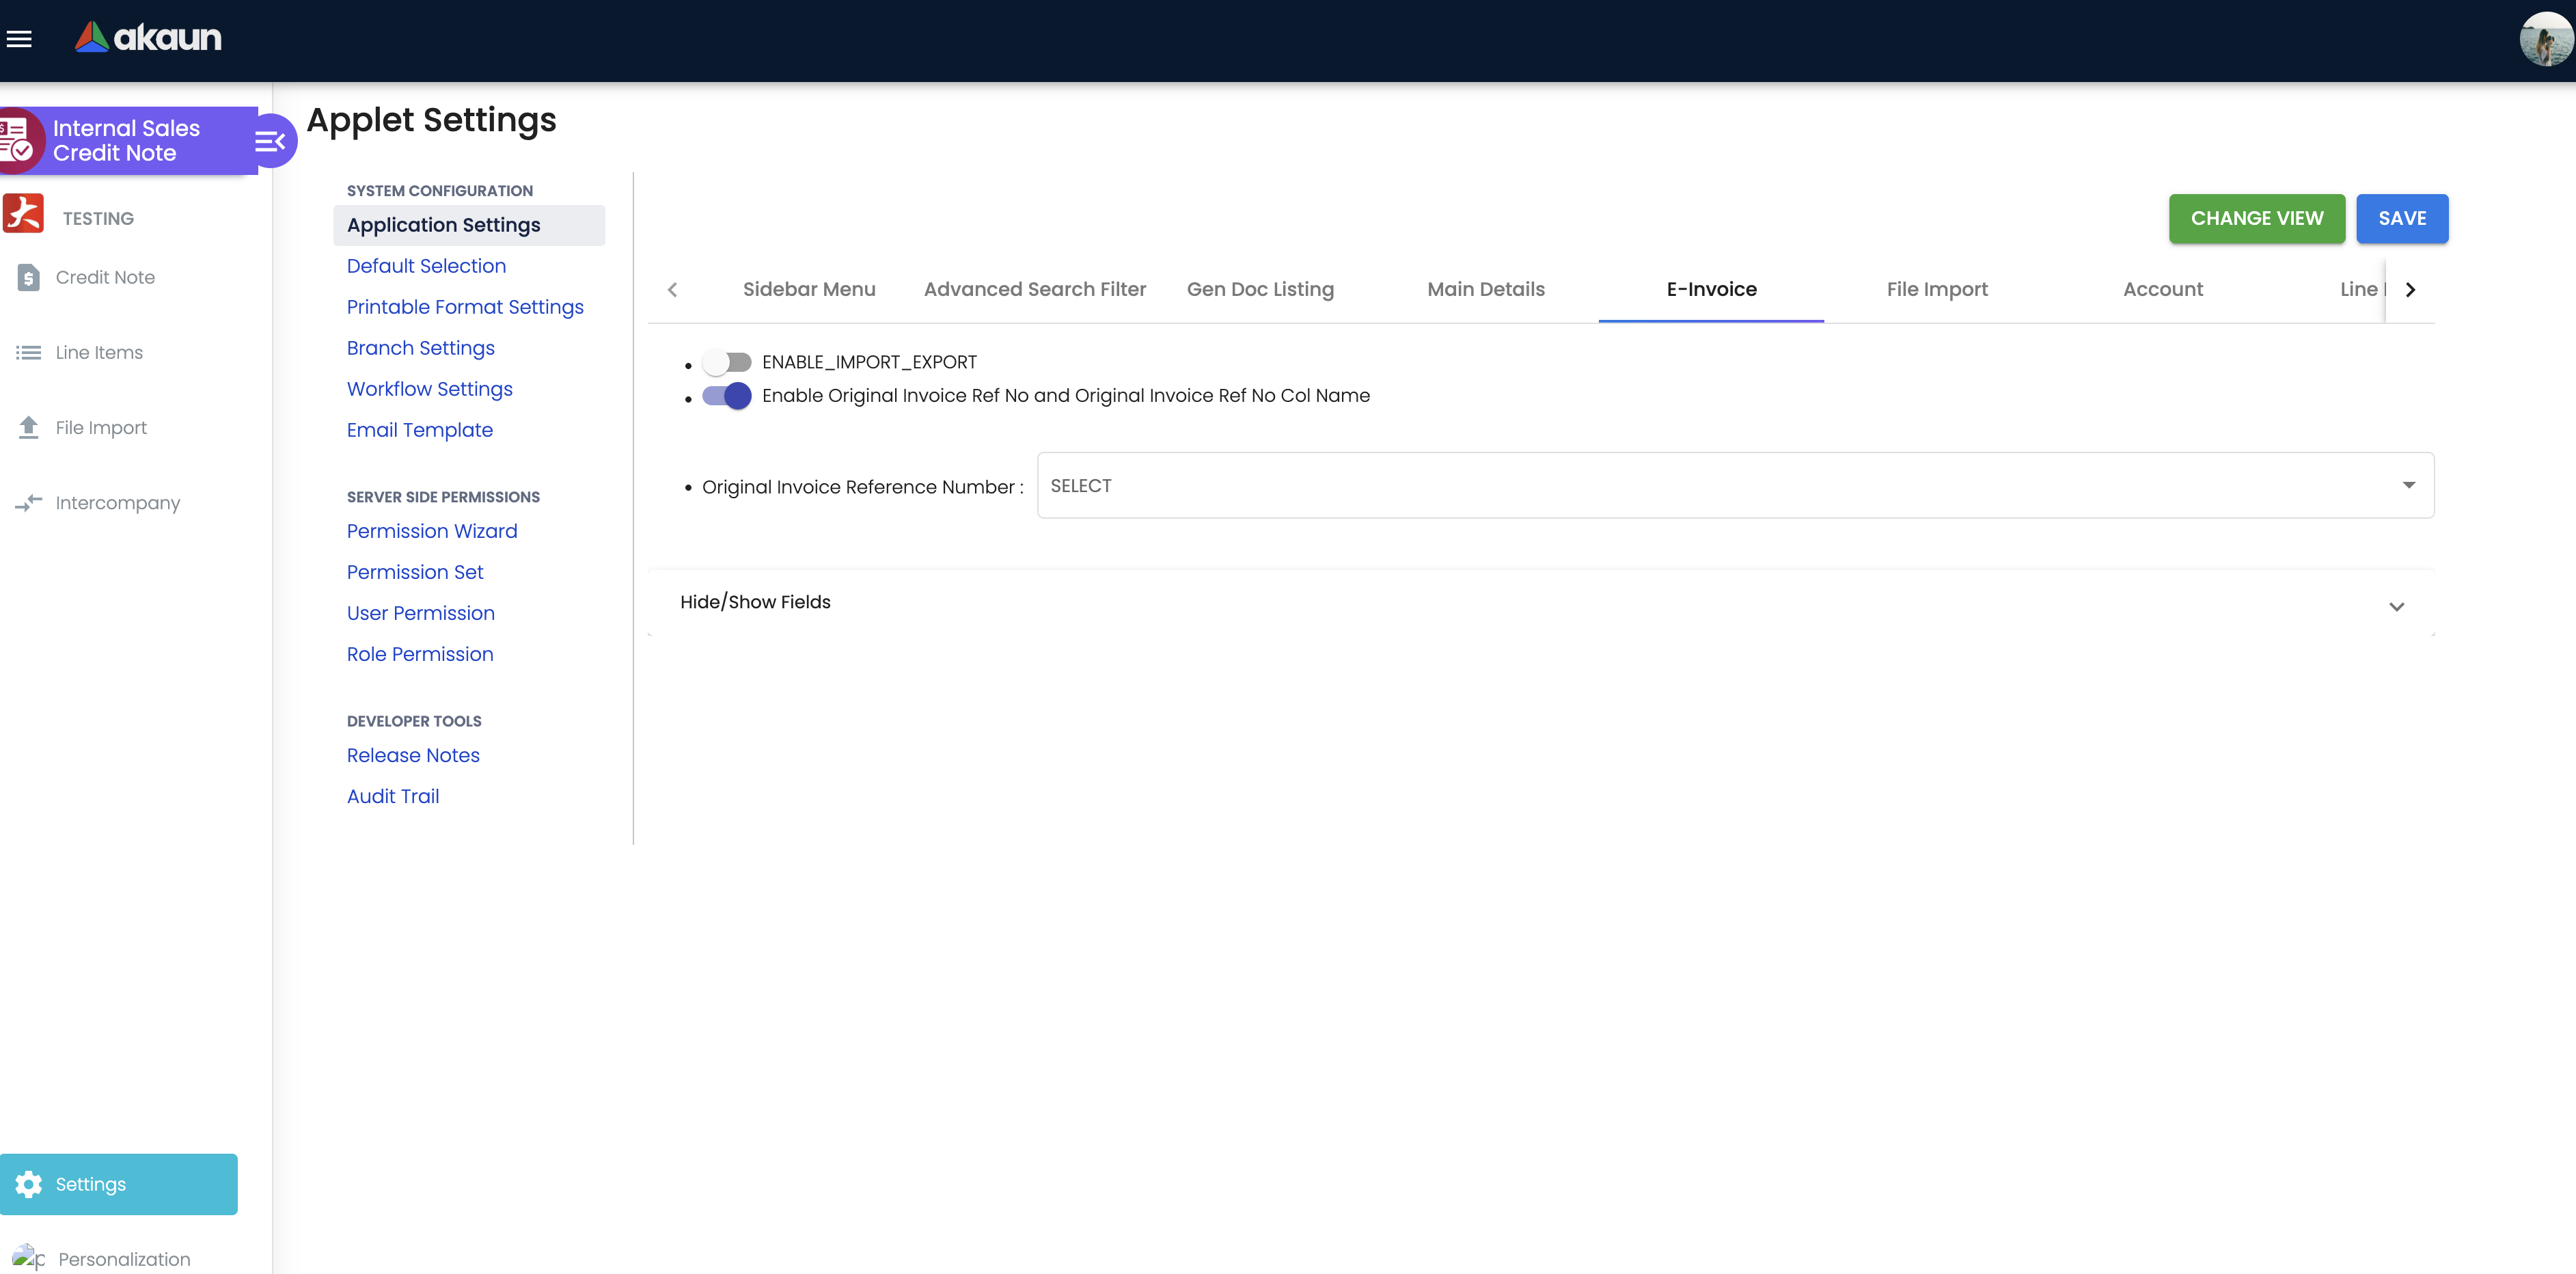The width and height of the screenshot is (2576, 1274).
Task: Open Branch Settings
Action: pos(420,348)
